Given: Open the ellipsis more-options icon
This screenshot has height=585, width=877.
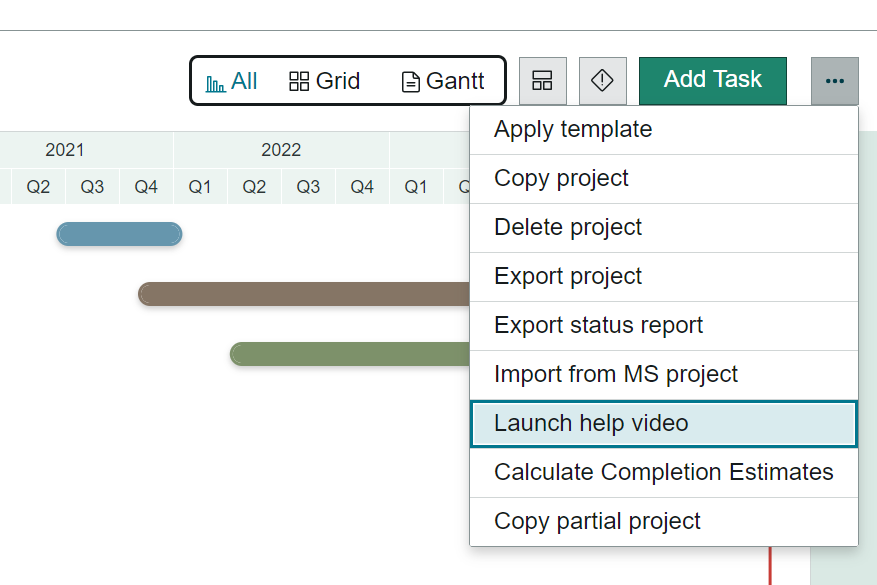Looking at the screenshot, I should click(x=833, y=81).
